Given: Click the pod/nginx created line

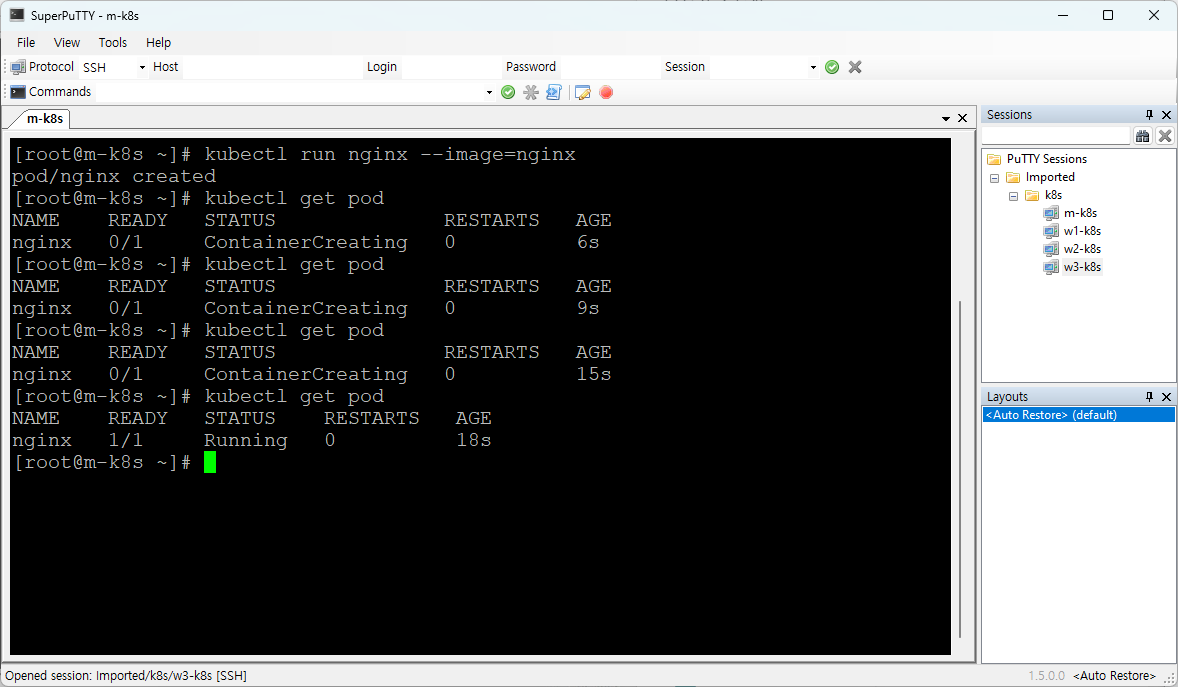Looking at the screenshot, I should [x=113, y=177].
